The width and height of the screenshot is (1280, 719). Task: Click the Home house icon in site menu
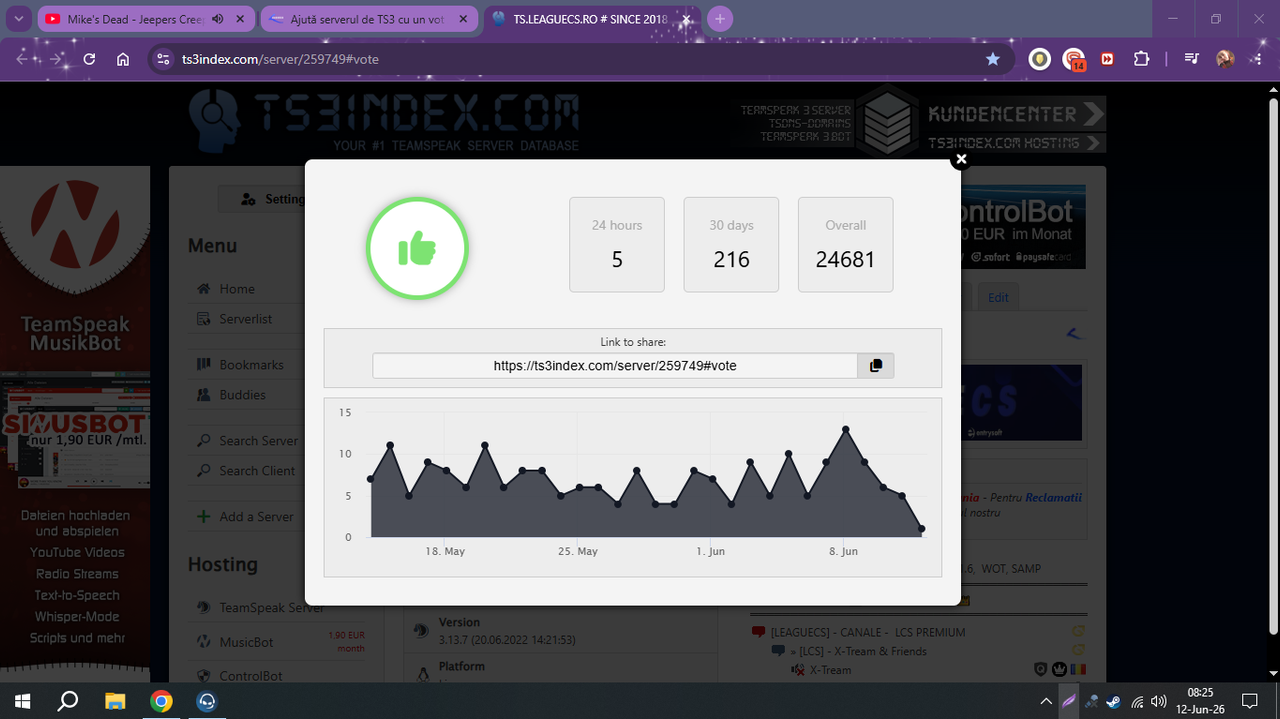203,289
